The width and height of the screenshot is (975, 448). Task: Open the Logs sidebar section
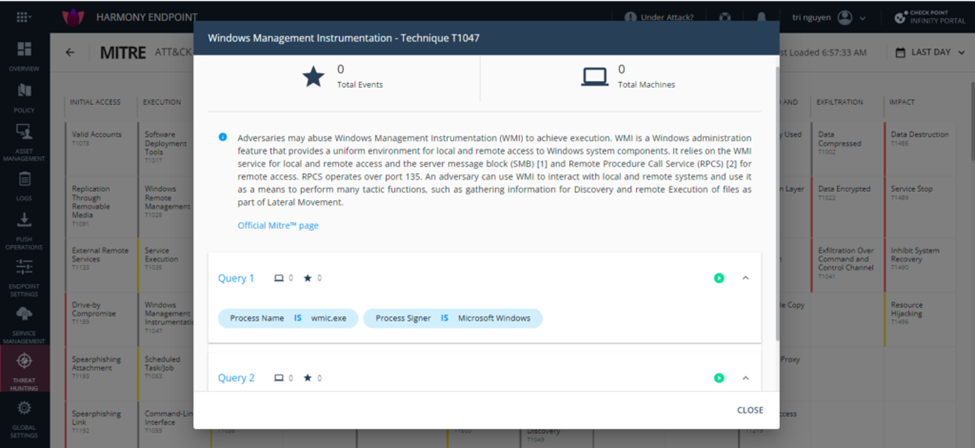pyautogui.click(x=24, y=186)
